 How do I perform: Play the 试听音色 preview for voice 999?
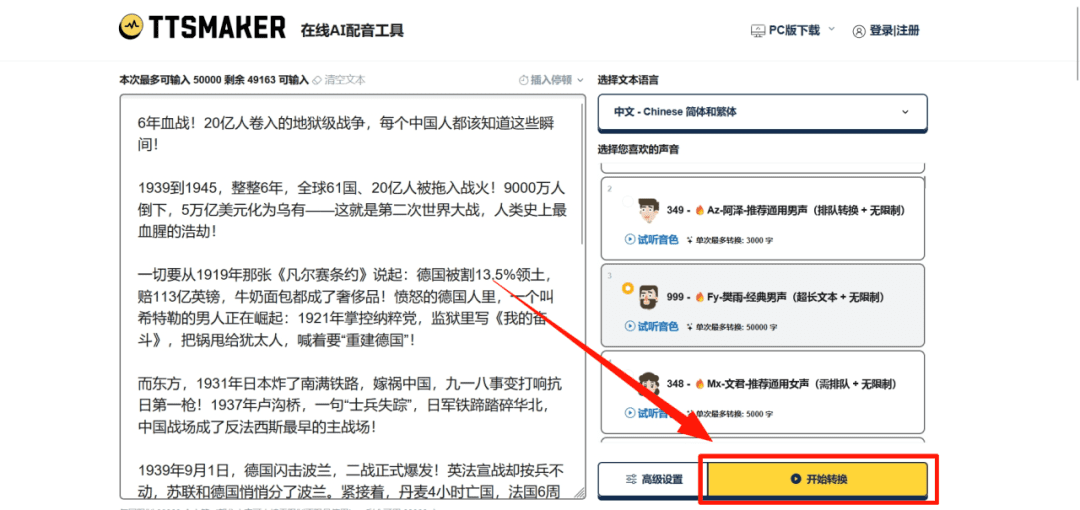[x=651, y=326]
